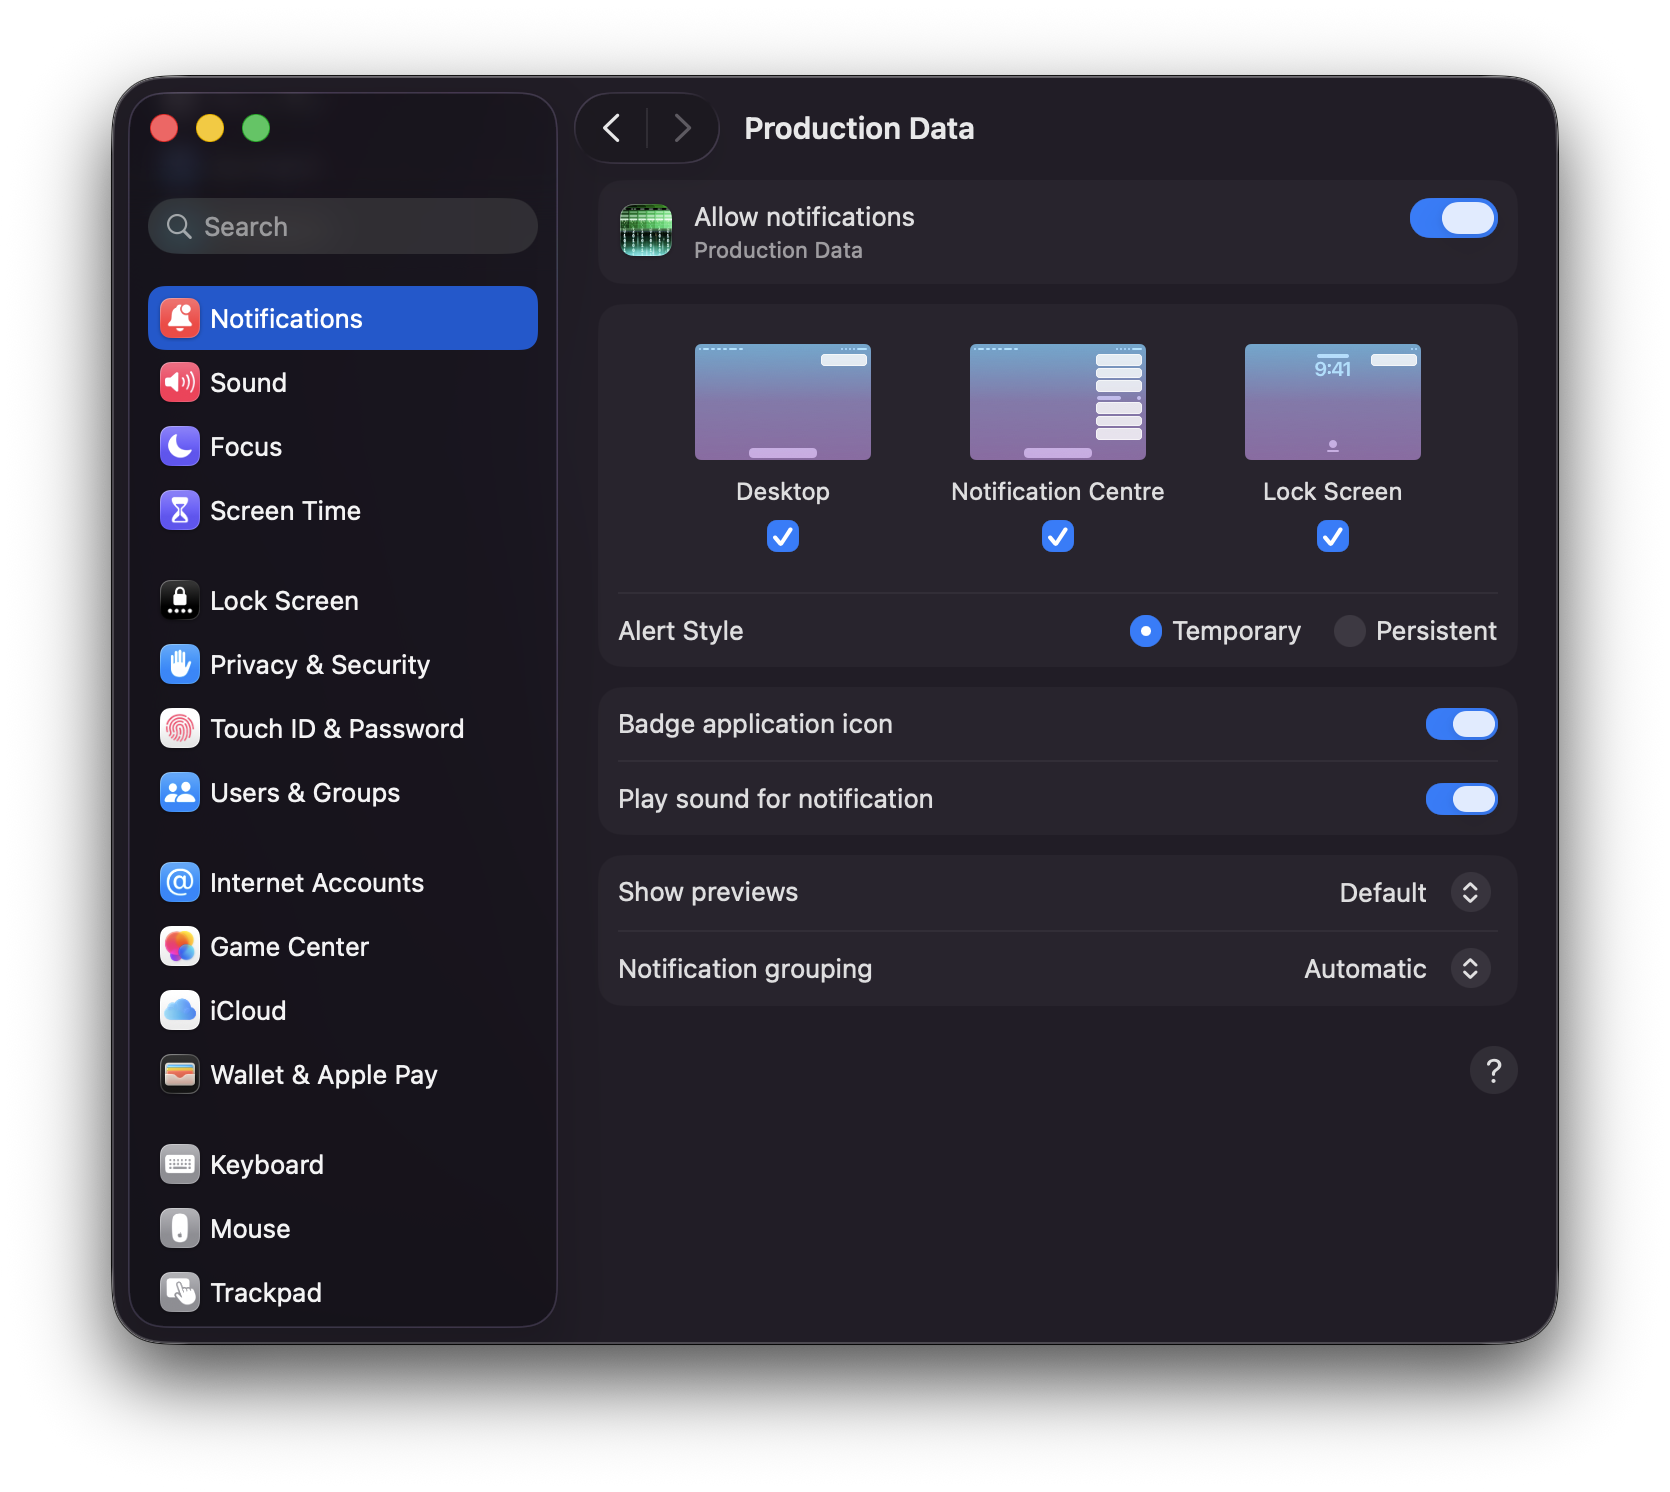Disable Play sound for notification switch

click(1461, 799)
